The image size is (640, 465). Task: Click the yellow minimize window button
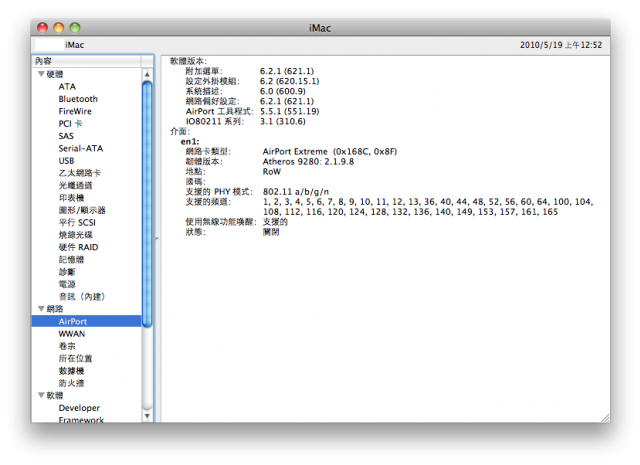pos(59,27)
